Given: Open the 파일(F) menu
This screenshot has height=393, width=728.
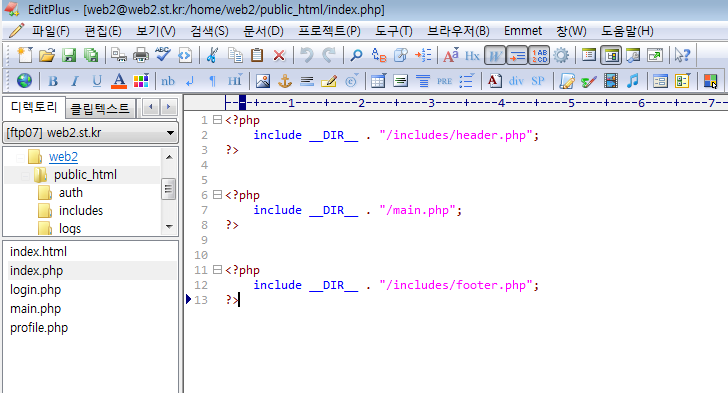Looking at the screenshot, I should pyautogui.click(x=51, y=31).
